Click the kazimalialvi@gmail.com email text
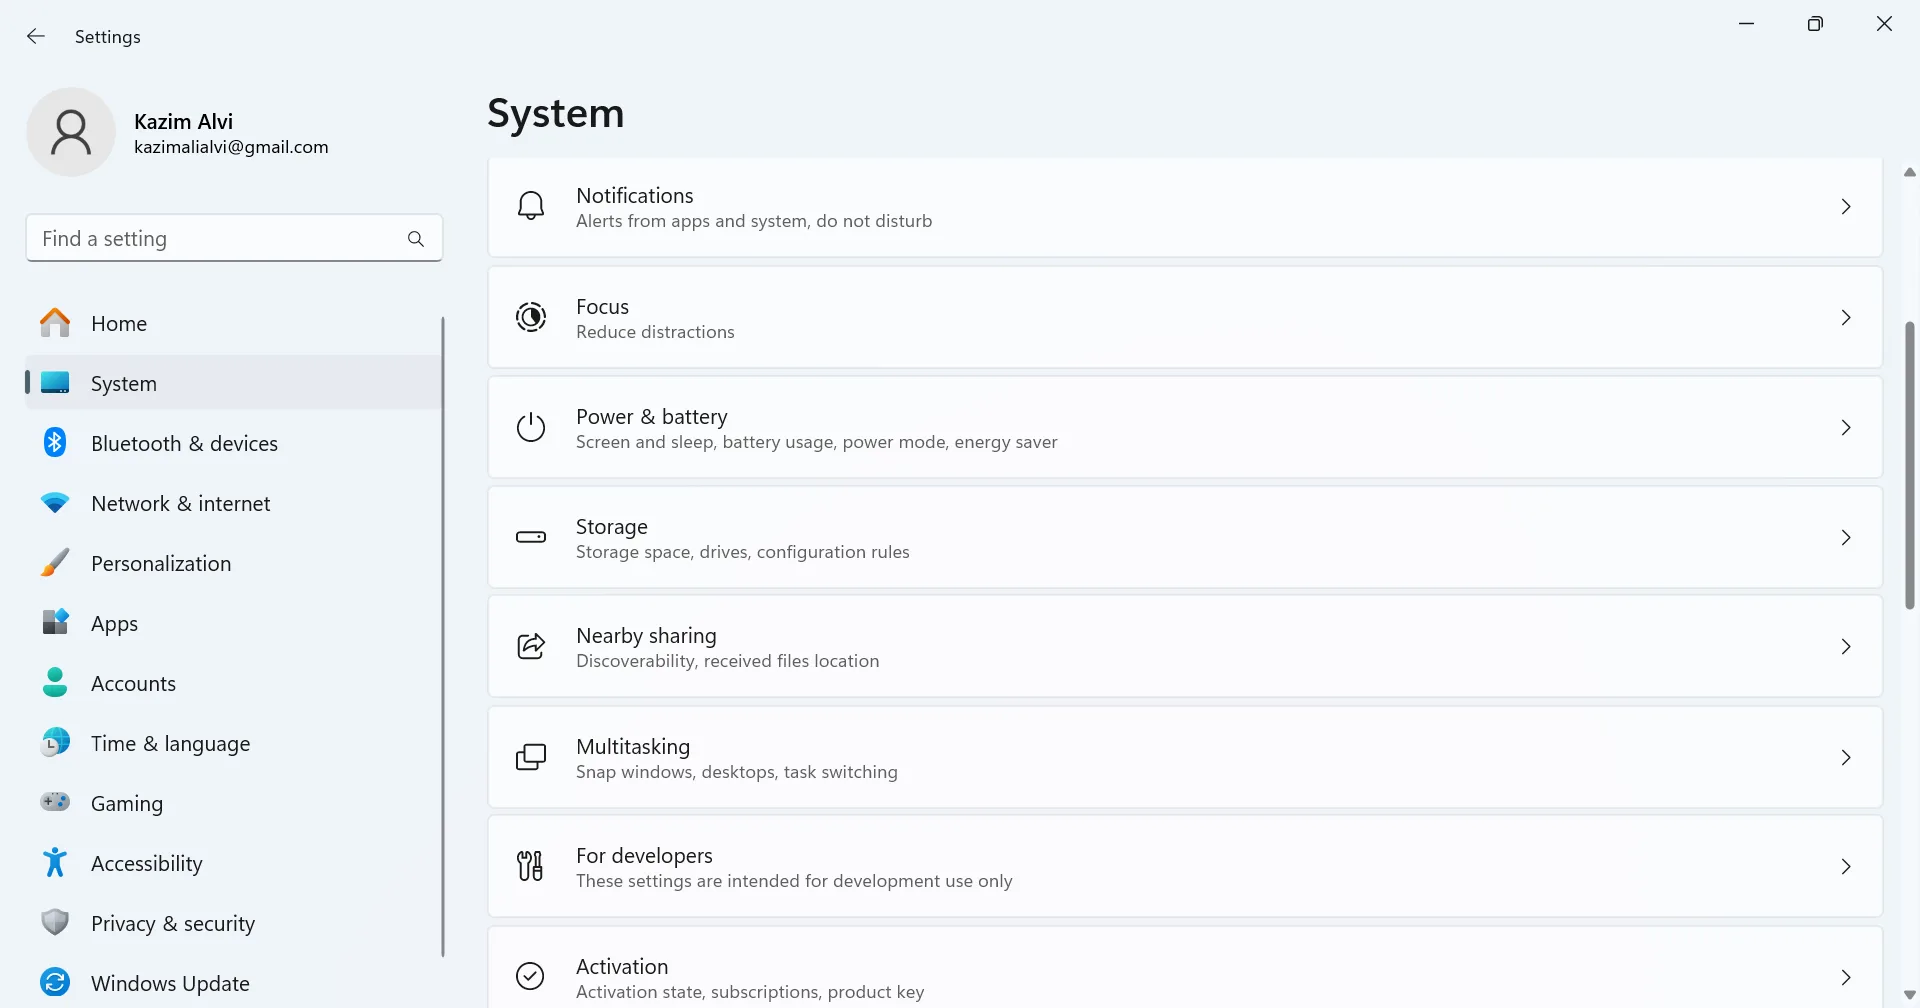The image size is (1920, 1008). click(231, 147)
